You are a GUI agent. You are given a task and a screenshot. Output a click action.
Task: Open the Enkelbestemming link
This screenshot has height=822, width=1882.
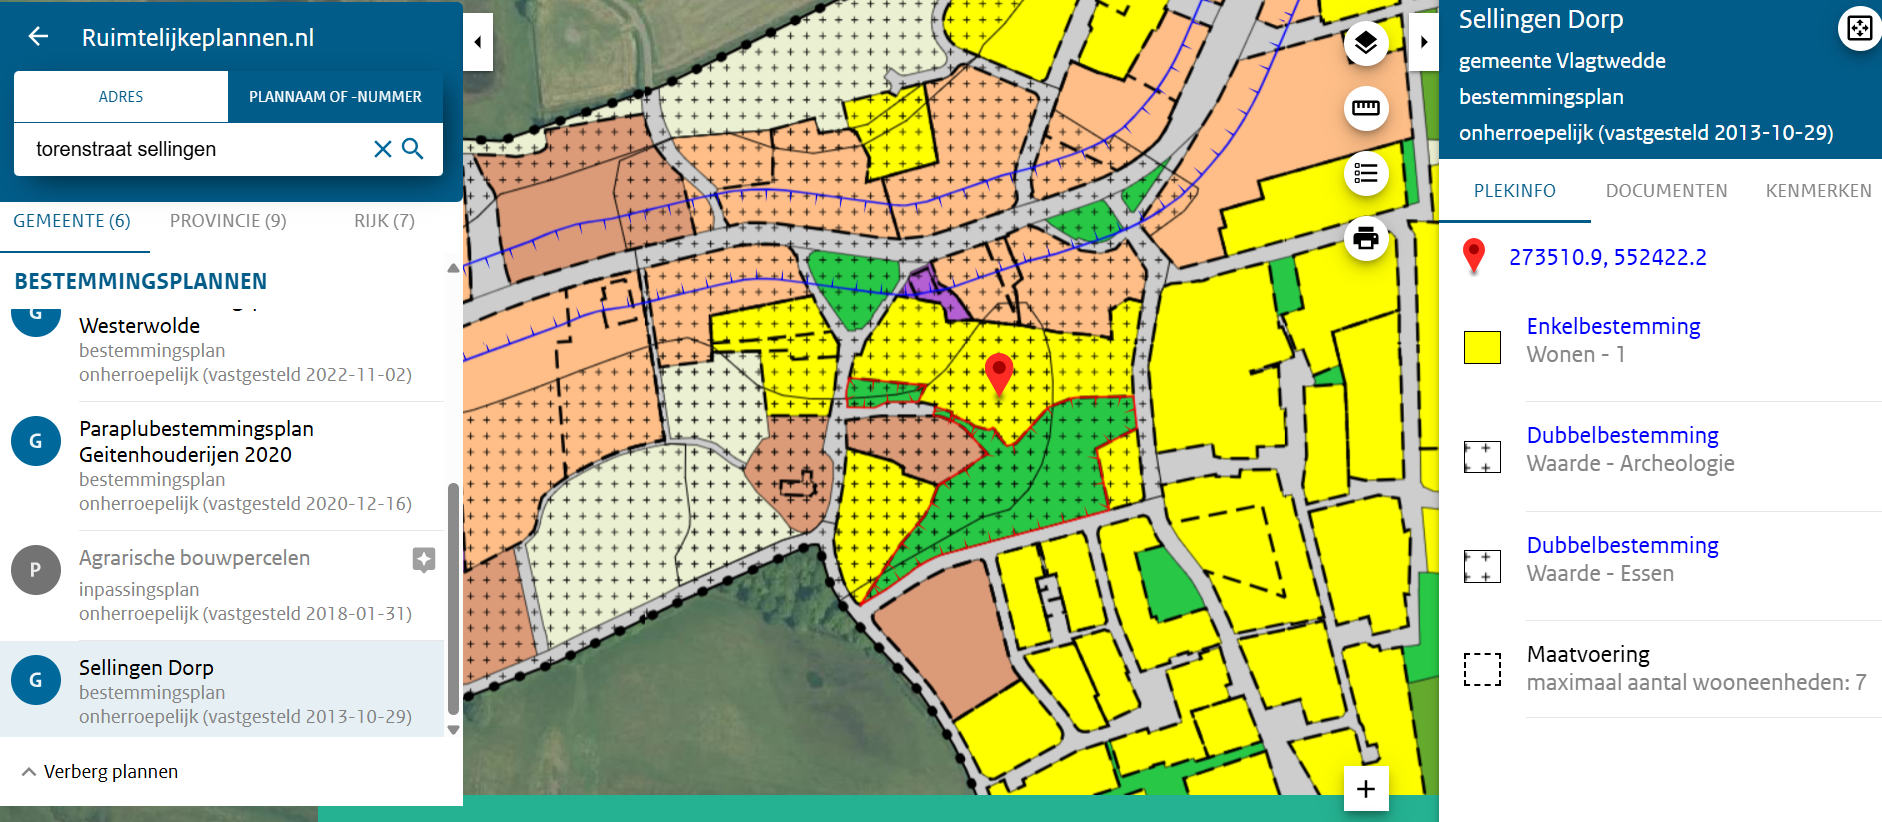1613,326
